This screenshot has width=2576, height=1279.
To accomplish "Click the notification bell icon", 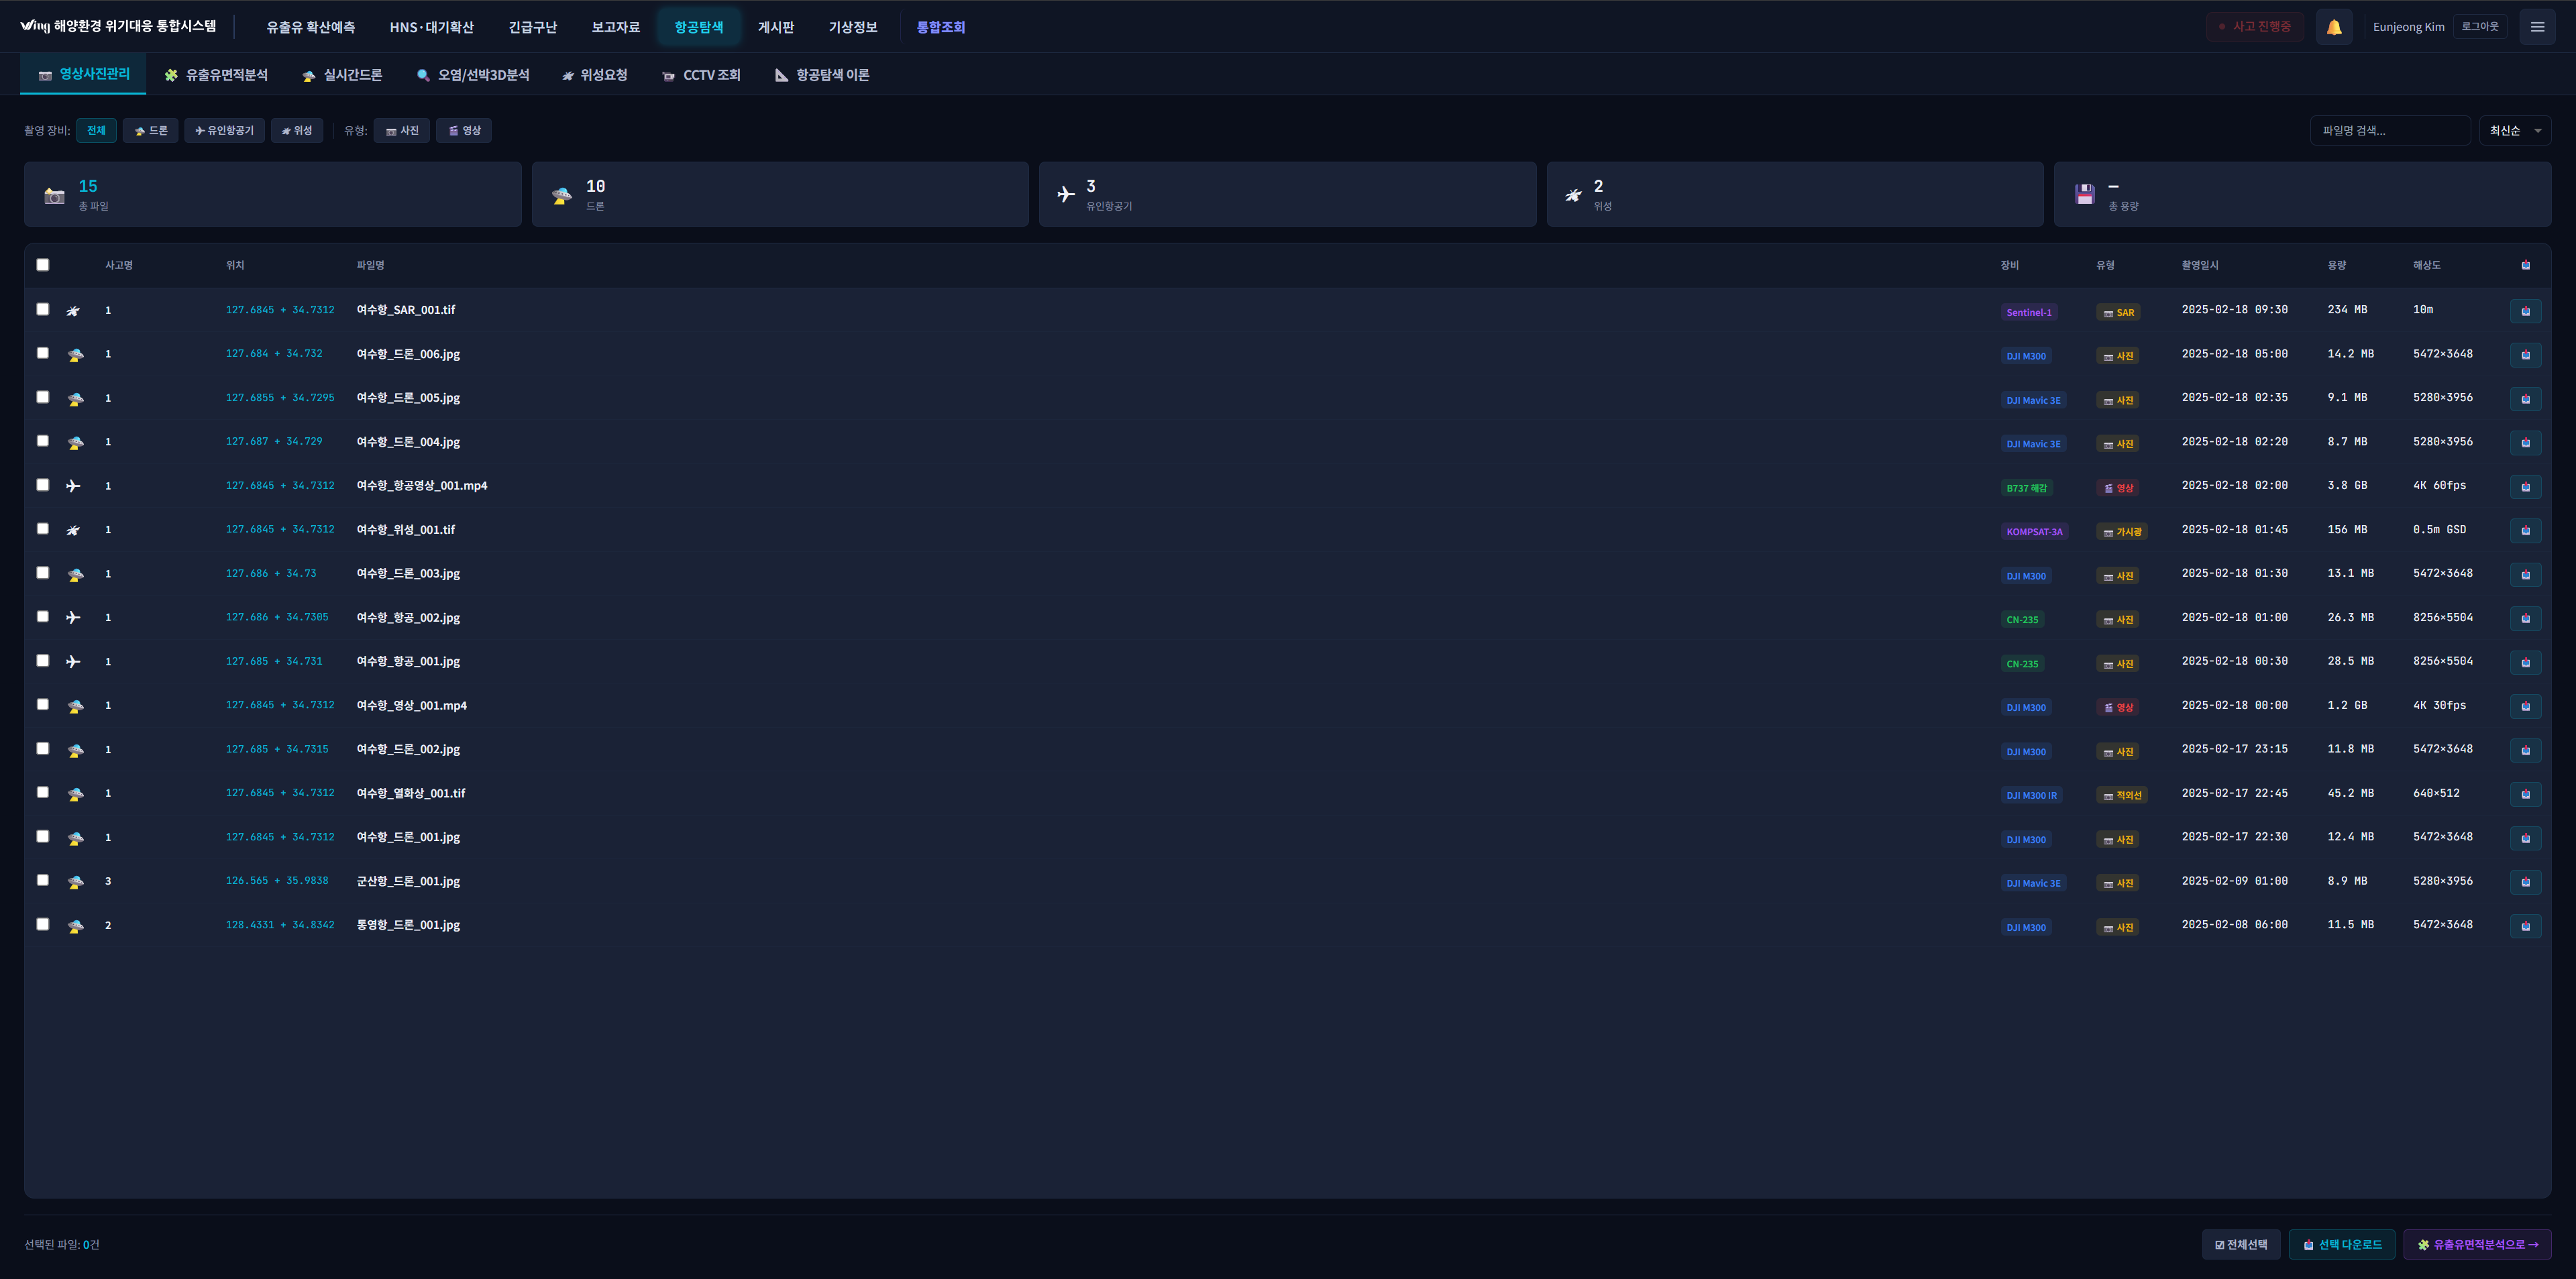I will 2333,27.
